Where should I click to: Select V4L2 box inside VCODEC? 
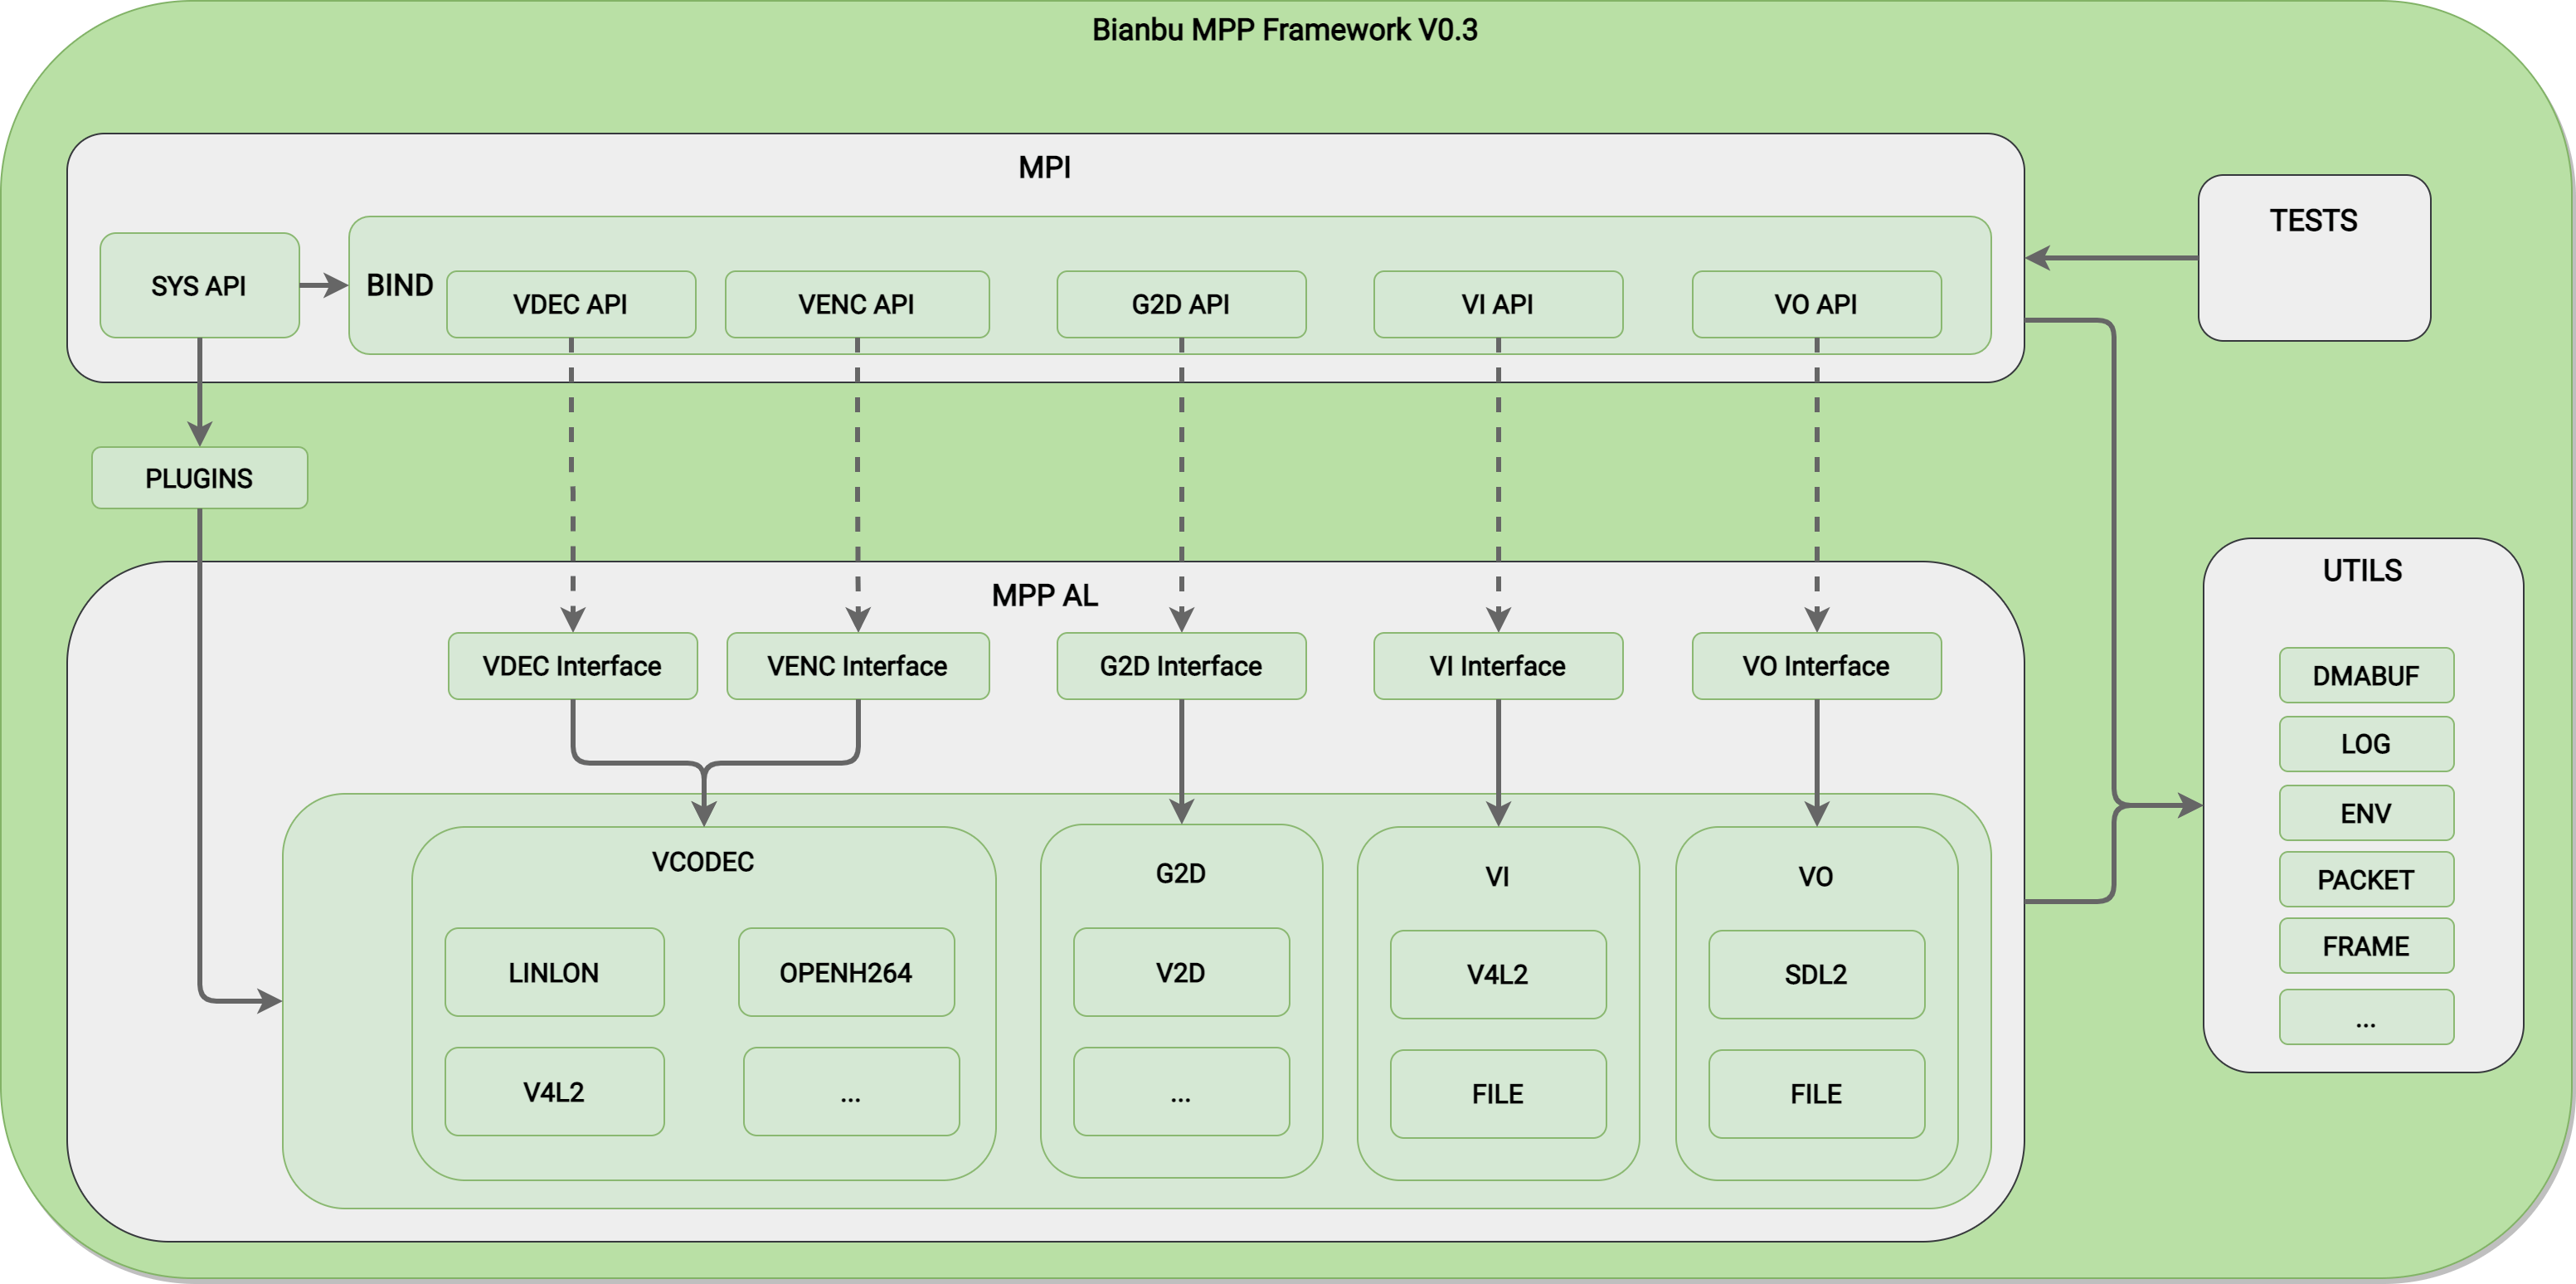[x=554, y=1092]
